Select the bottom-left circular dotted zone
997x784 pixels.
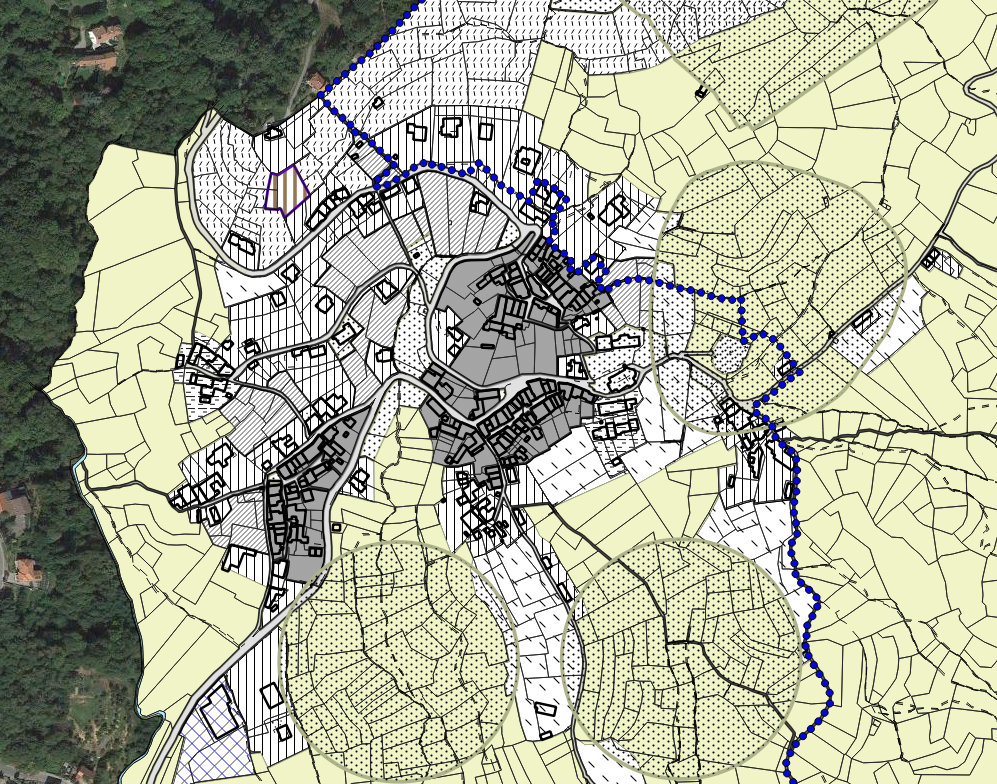(x=399, y=661)
